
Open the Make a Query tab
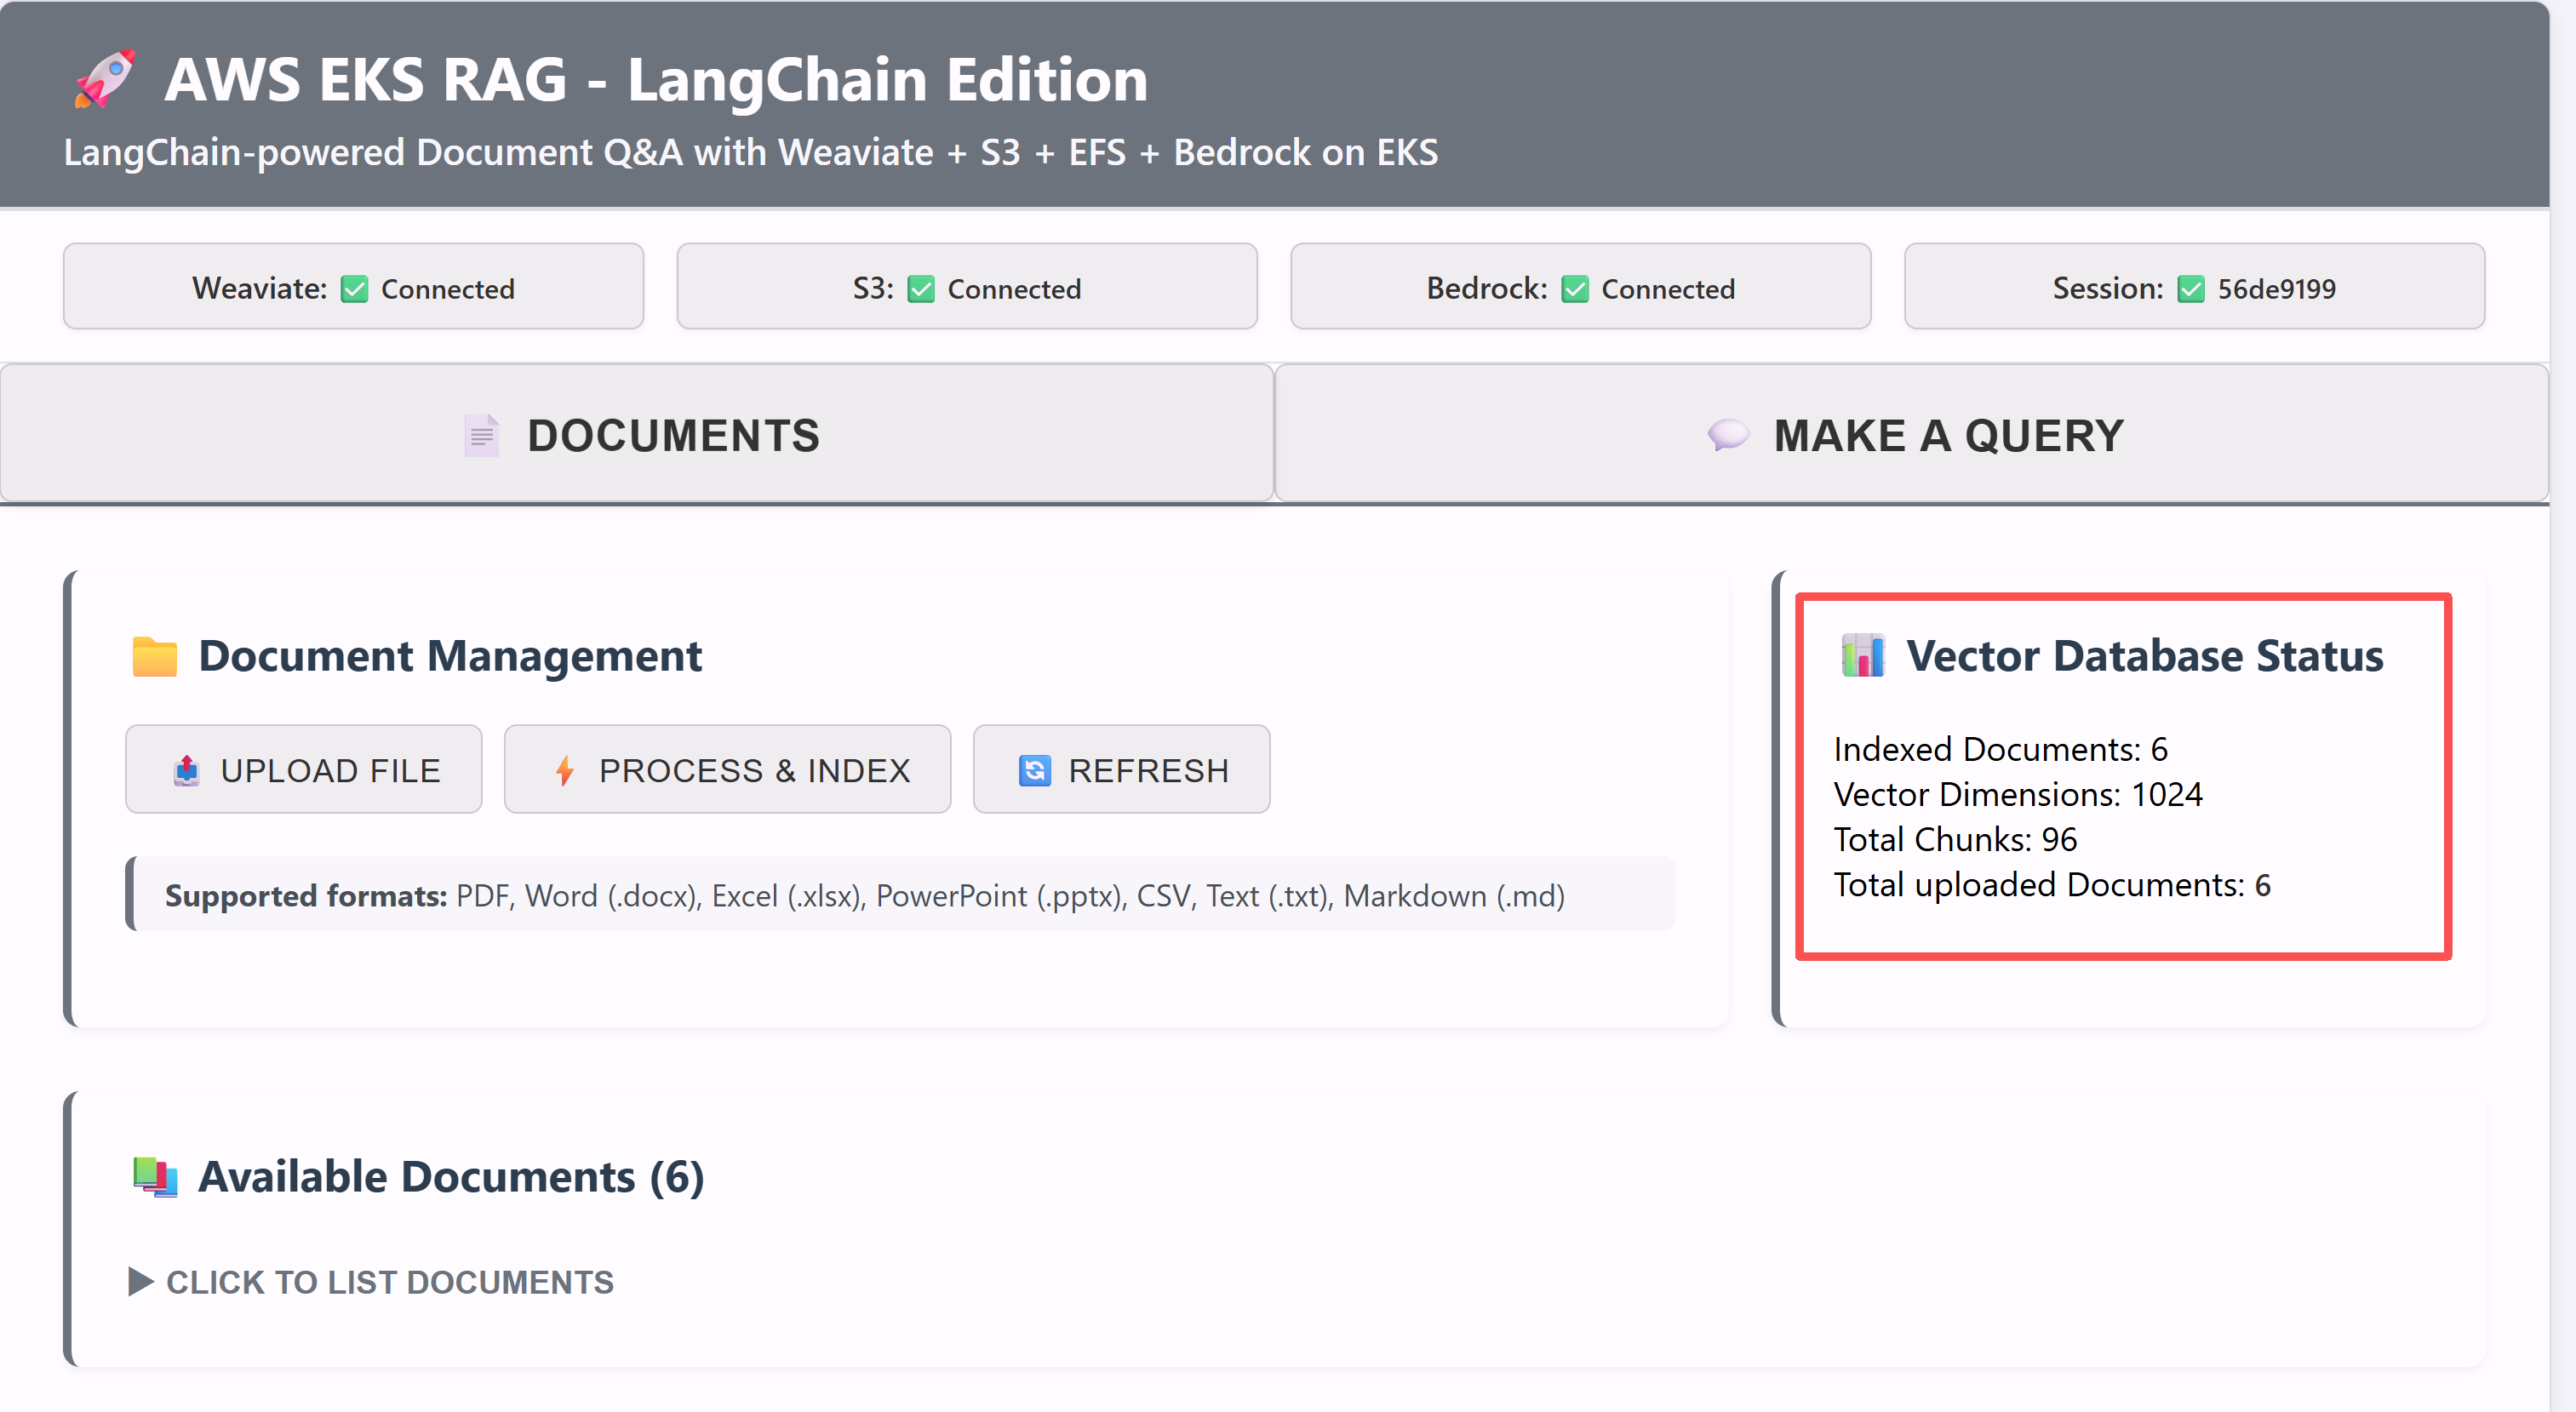(x=1911, y=435)
